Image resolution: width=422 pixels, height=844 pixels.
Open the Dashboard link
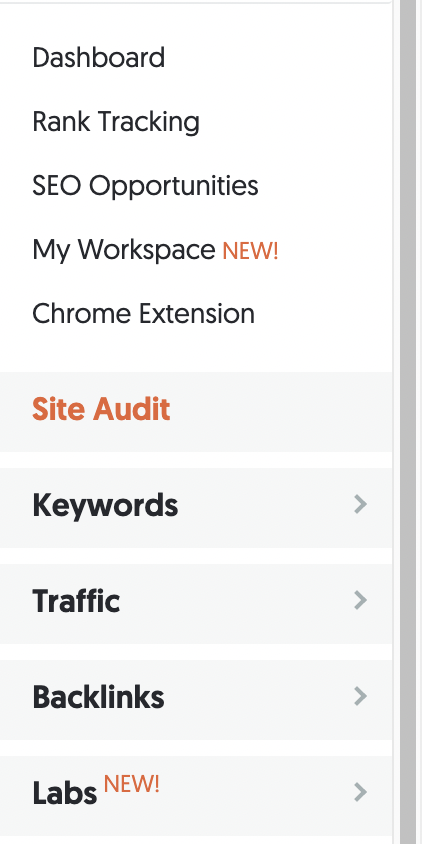tap(99, 58)
